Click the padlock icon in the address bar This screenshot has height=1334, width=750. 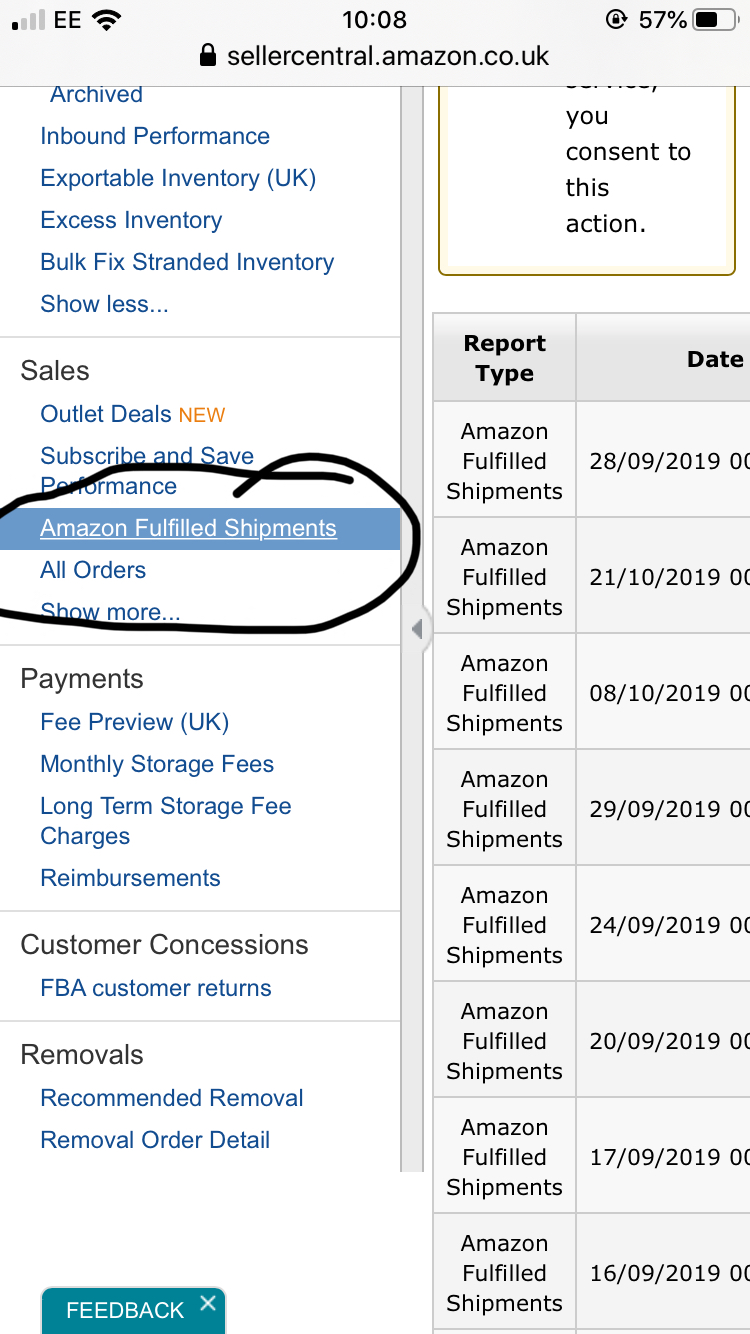point(208,56)
